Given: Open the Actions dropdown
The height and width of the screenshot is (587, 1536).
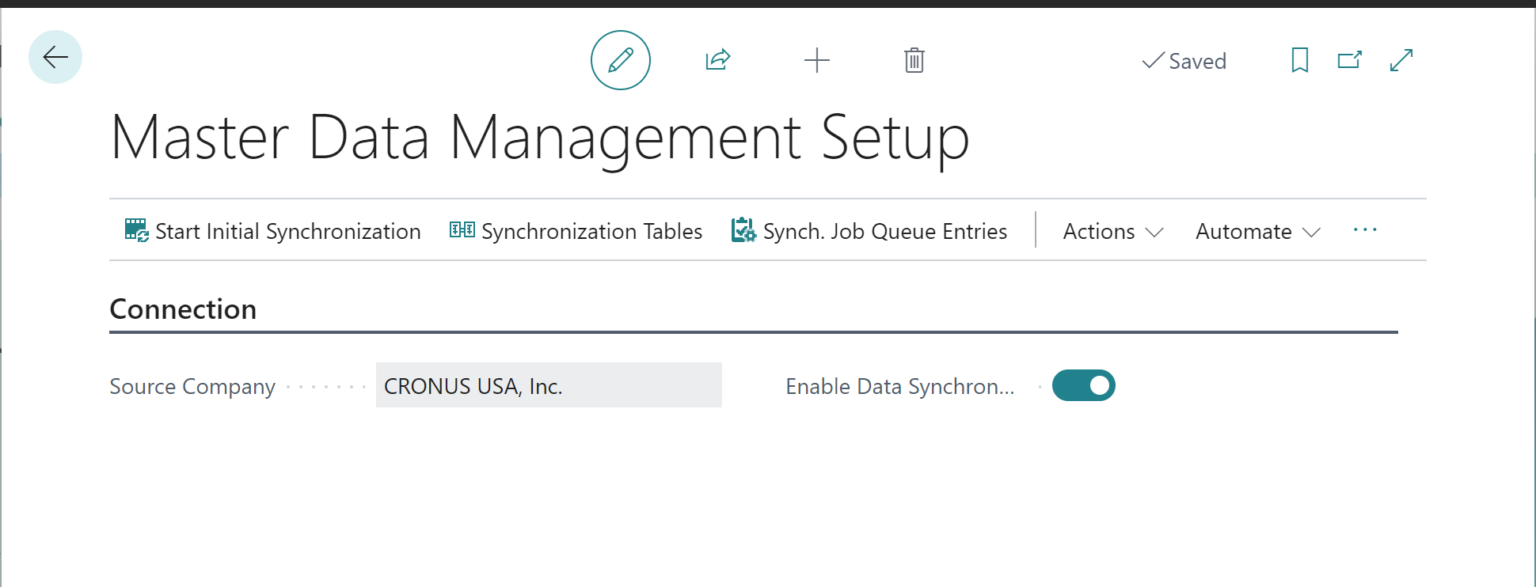Looking at the screenshot, I should click(1111, 231).
